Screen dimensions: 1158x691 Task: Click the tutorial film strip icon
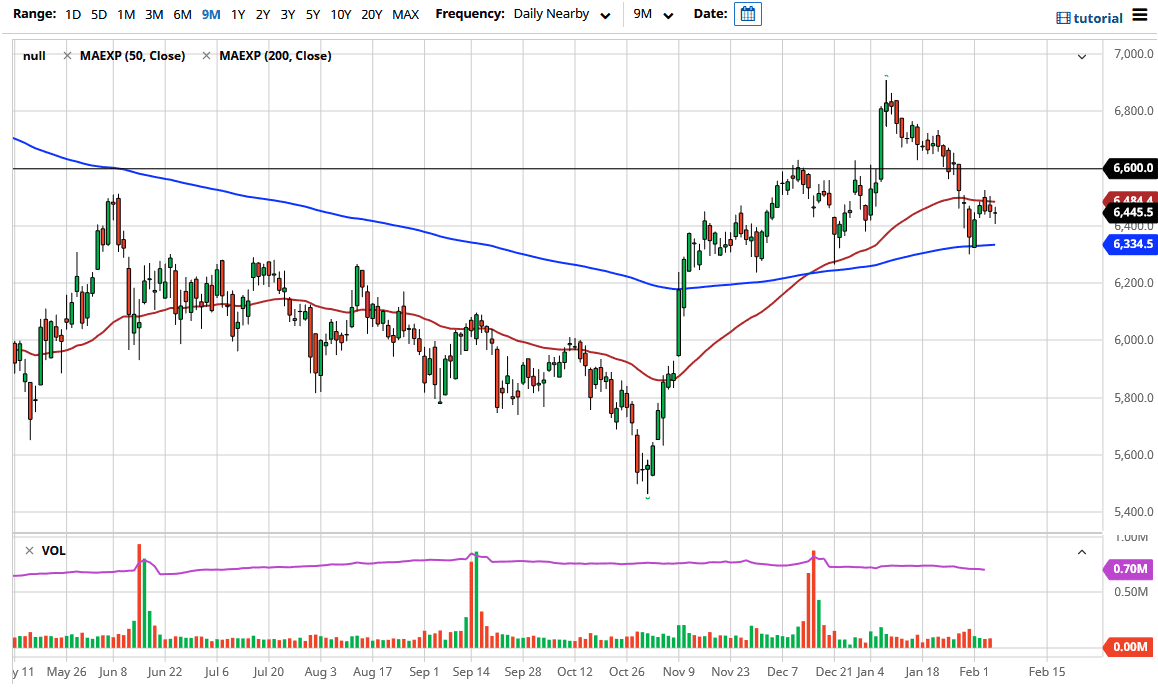pyautogui.click(x=1064, y=17)
